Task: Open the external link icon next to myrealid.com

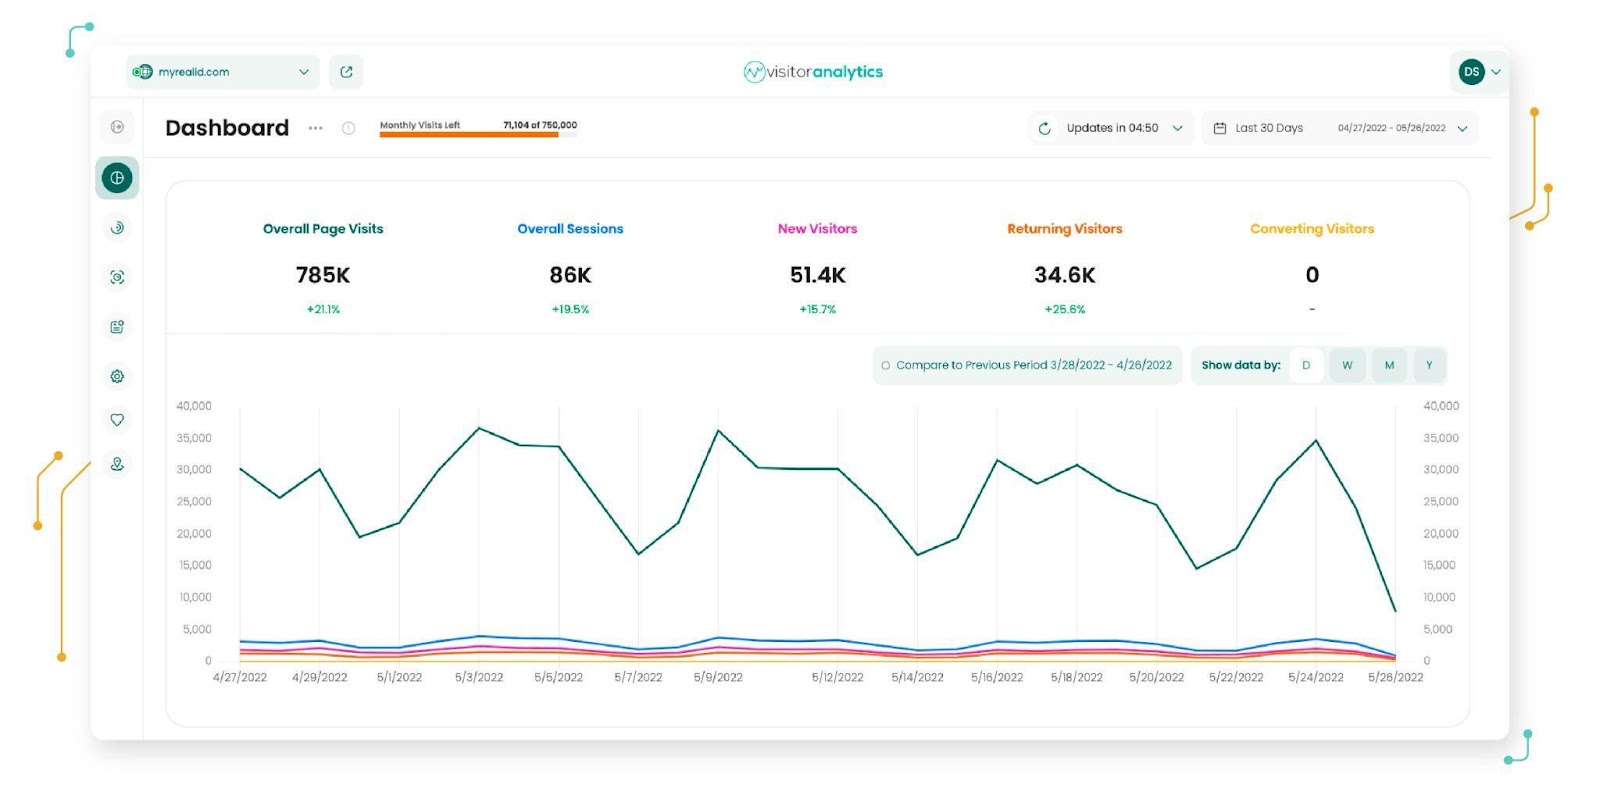Action: click(346, 72)
